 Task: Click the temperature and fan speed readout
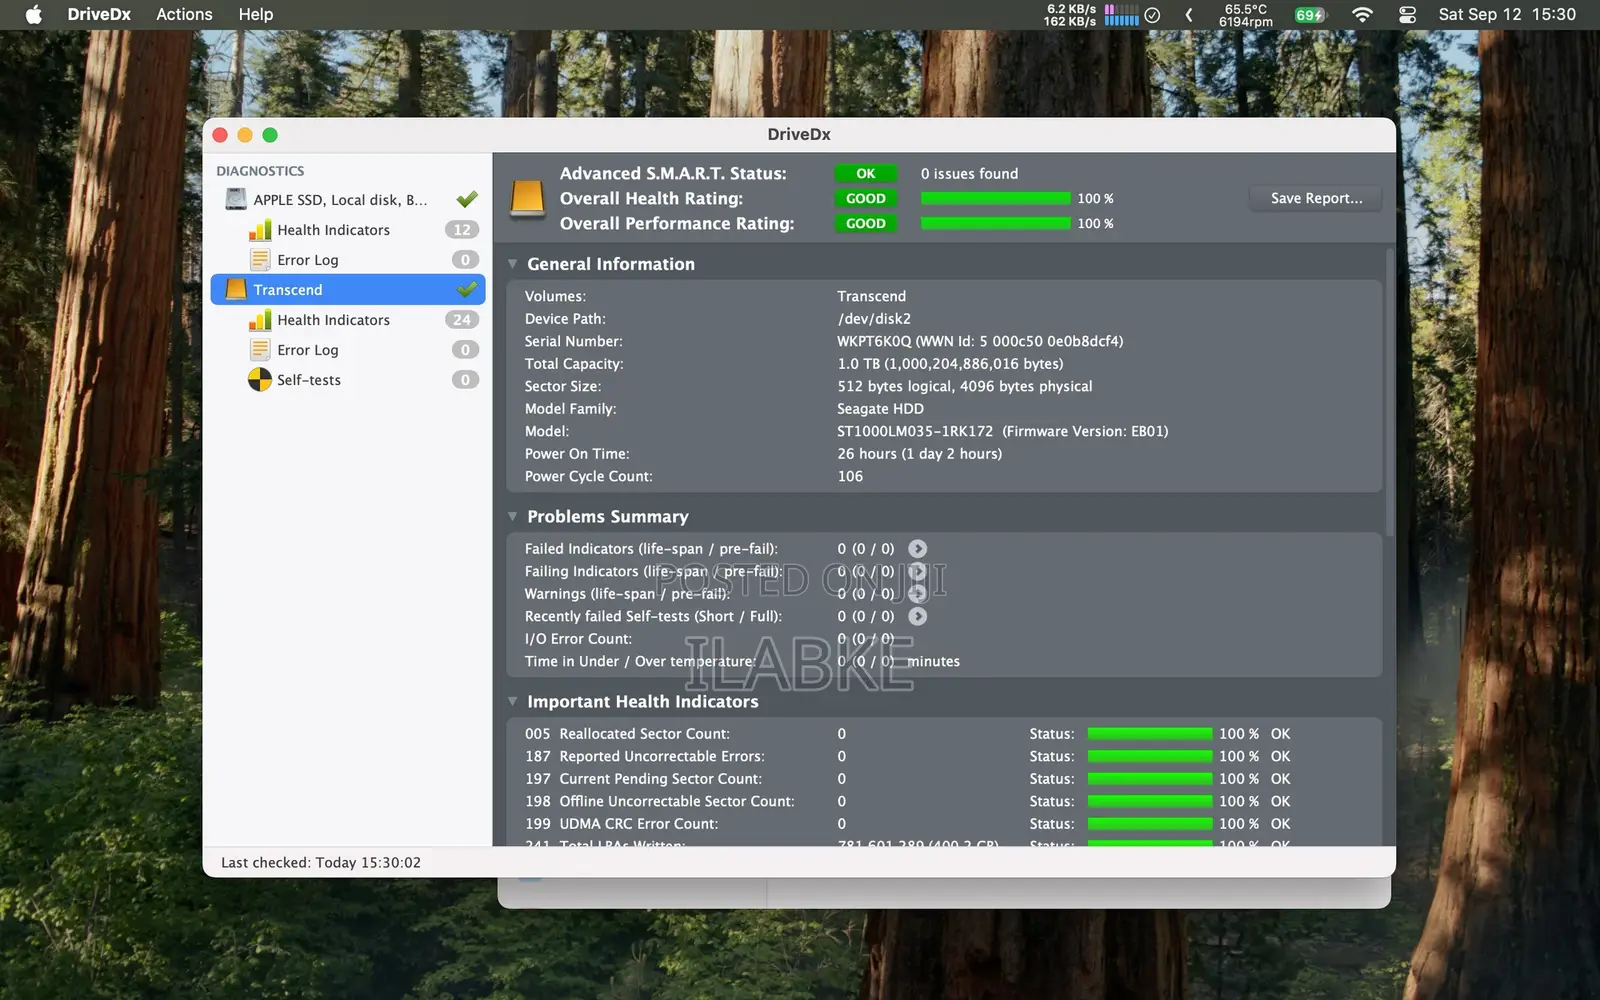pyautogui.click(x=1246, y=15)
